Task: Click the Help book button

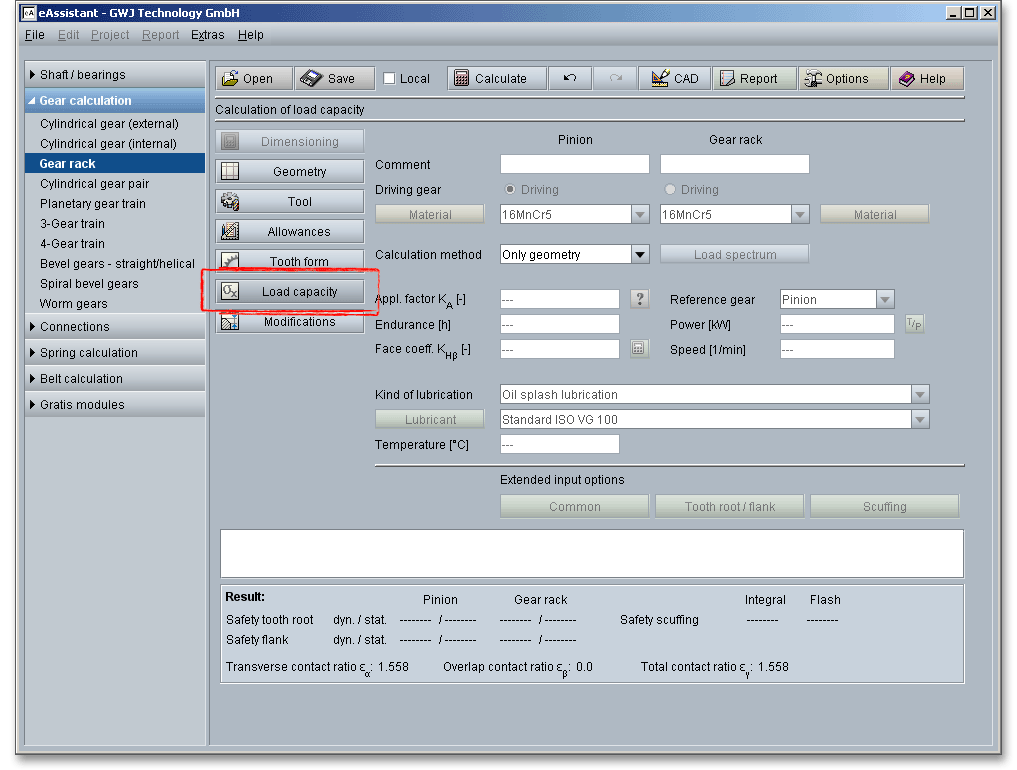Action: (927, 79)
